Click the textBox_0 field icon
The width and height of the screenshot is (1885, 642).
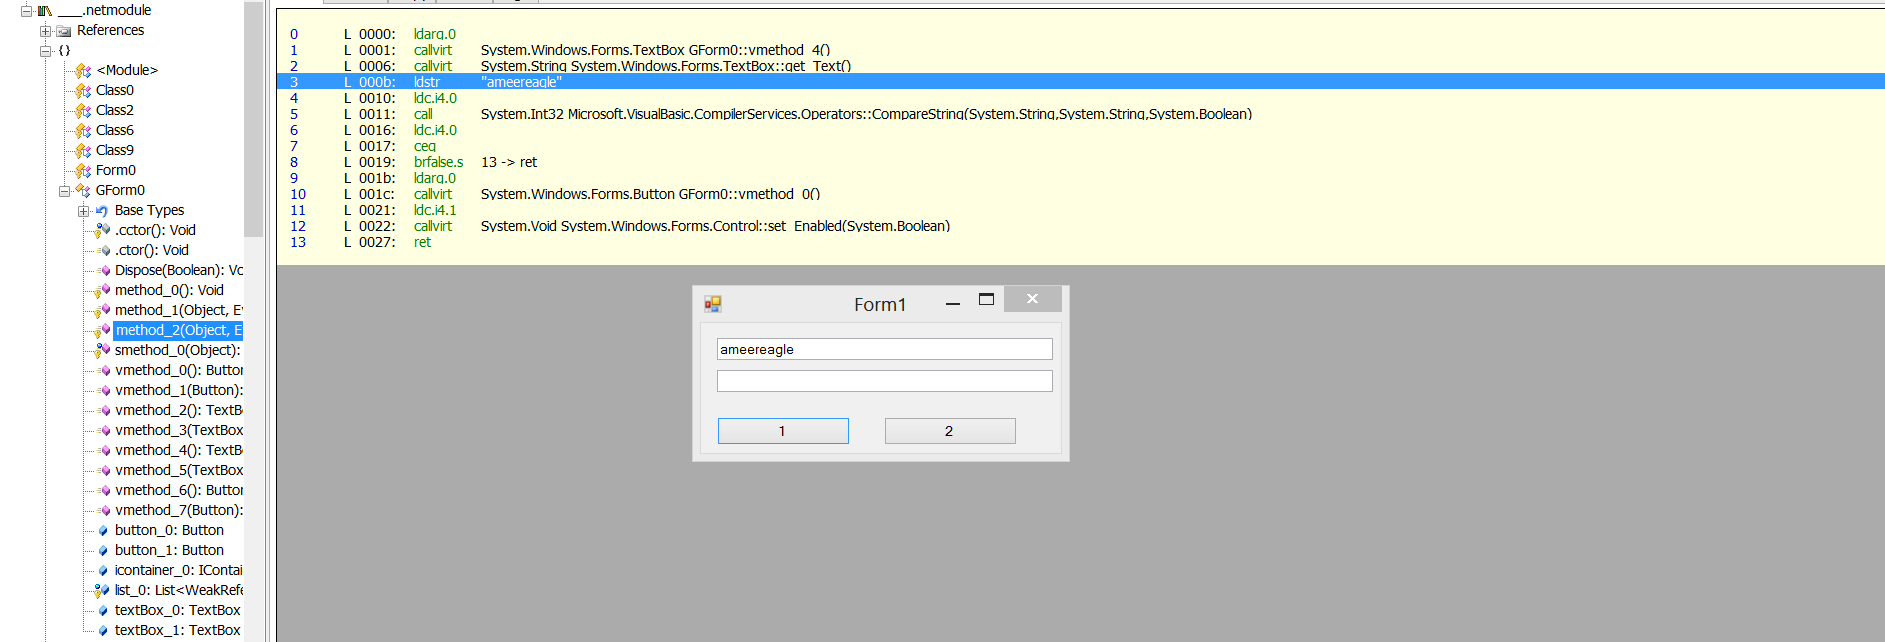(x=103, y=611)
